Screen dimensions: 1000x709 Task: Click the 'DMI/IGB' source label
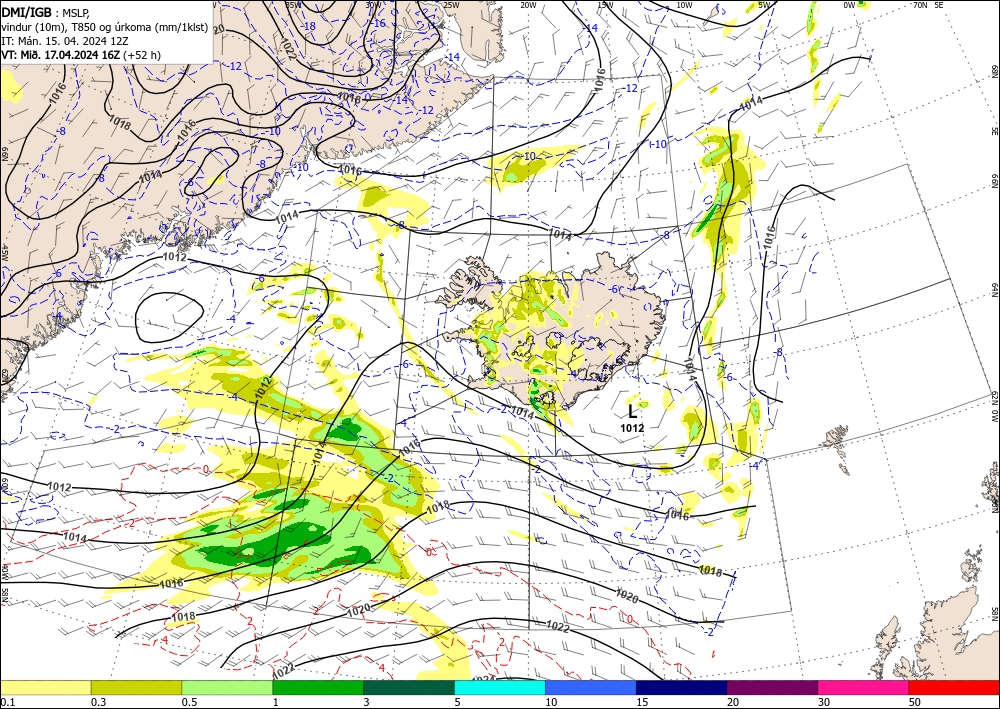coord(27,12)
